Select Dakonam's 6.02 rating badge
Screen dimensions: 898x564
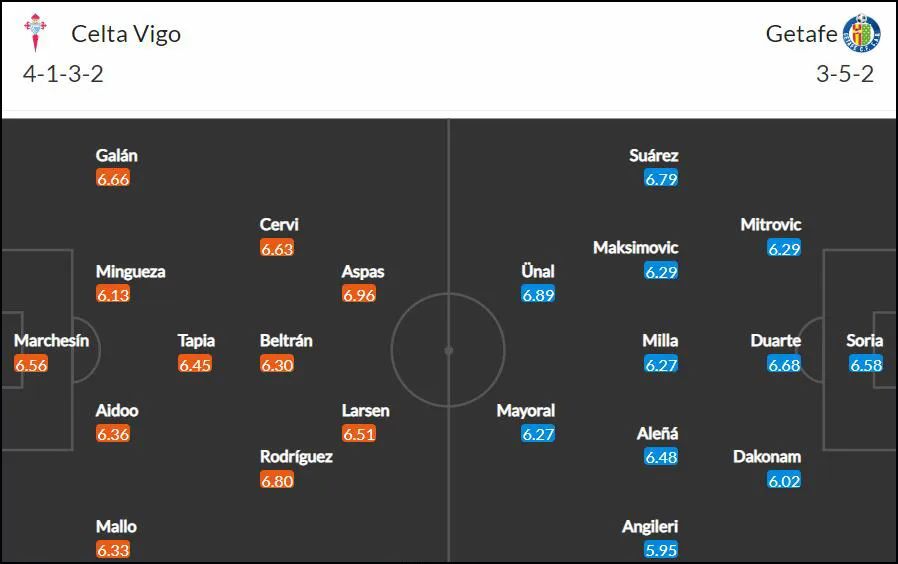(x=784, y=480)
